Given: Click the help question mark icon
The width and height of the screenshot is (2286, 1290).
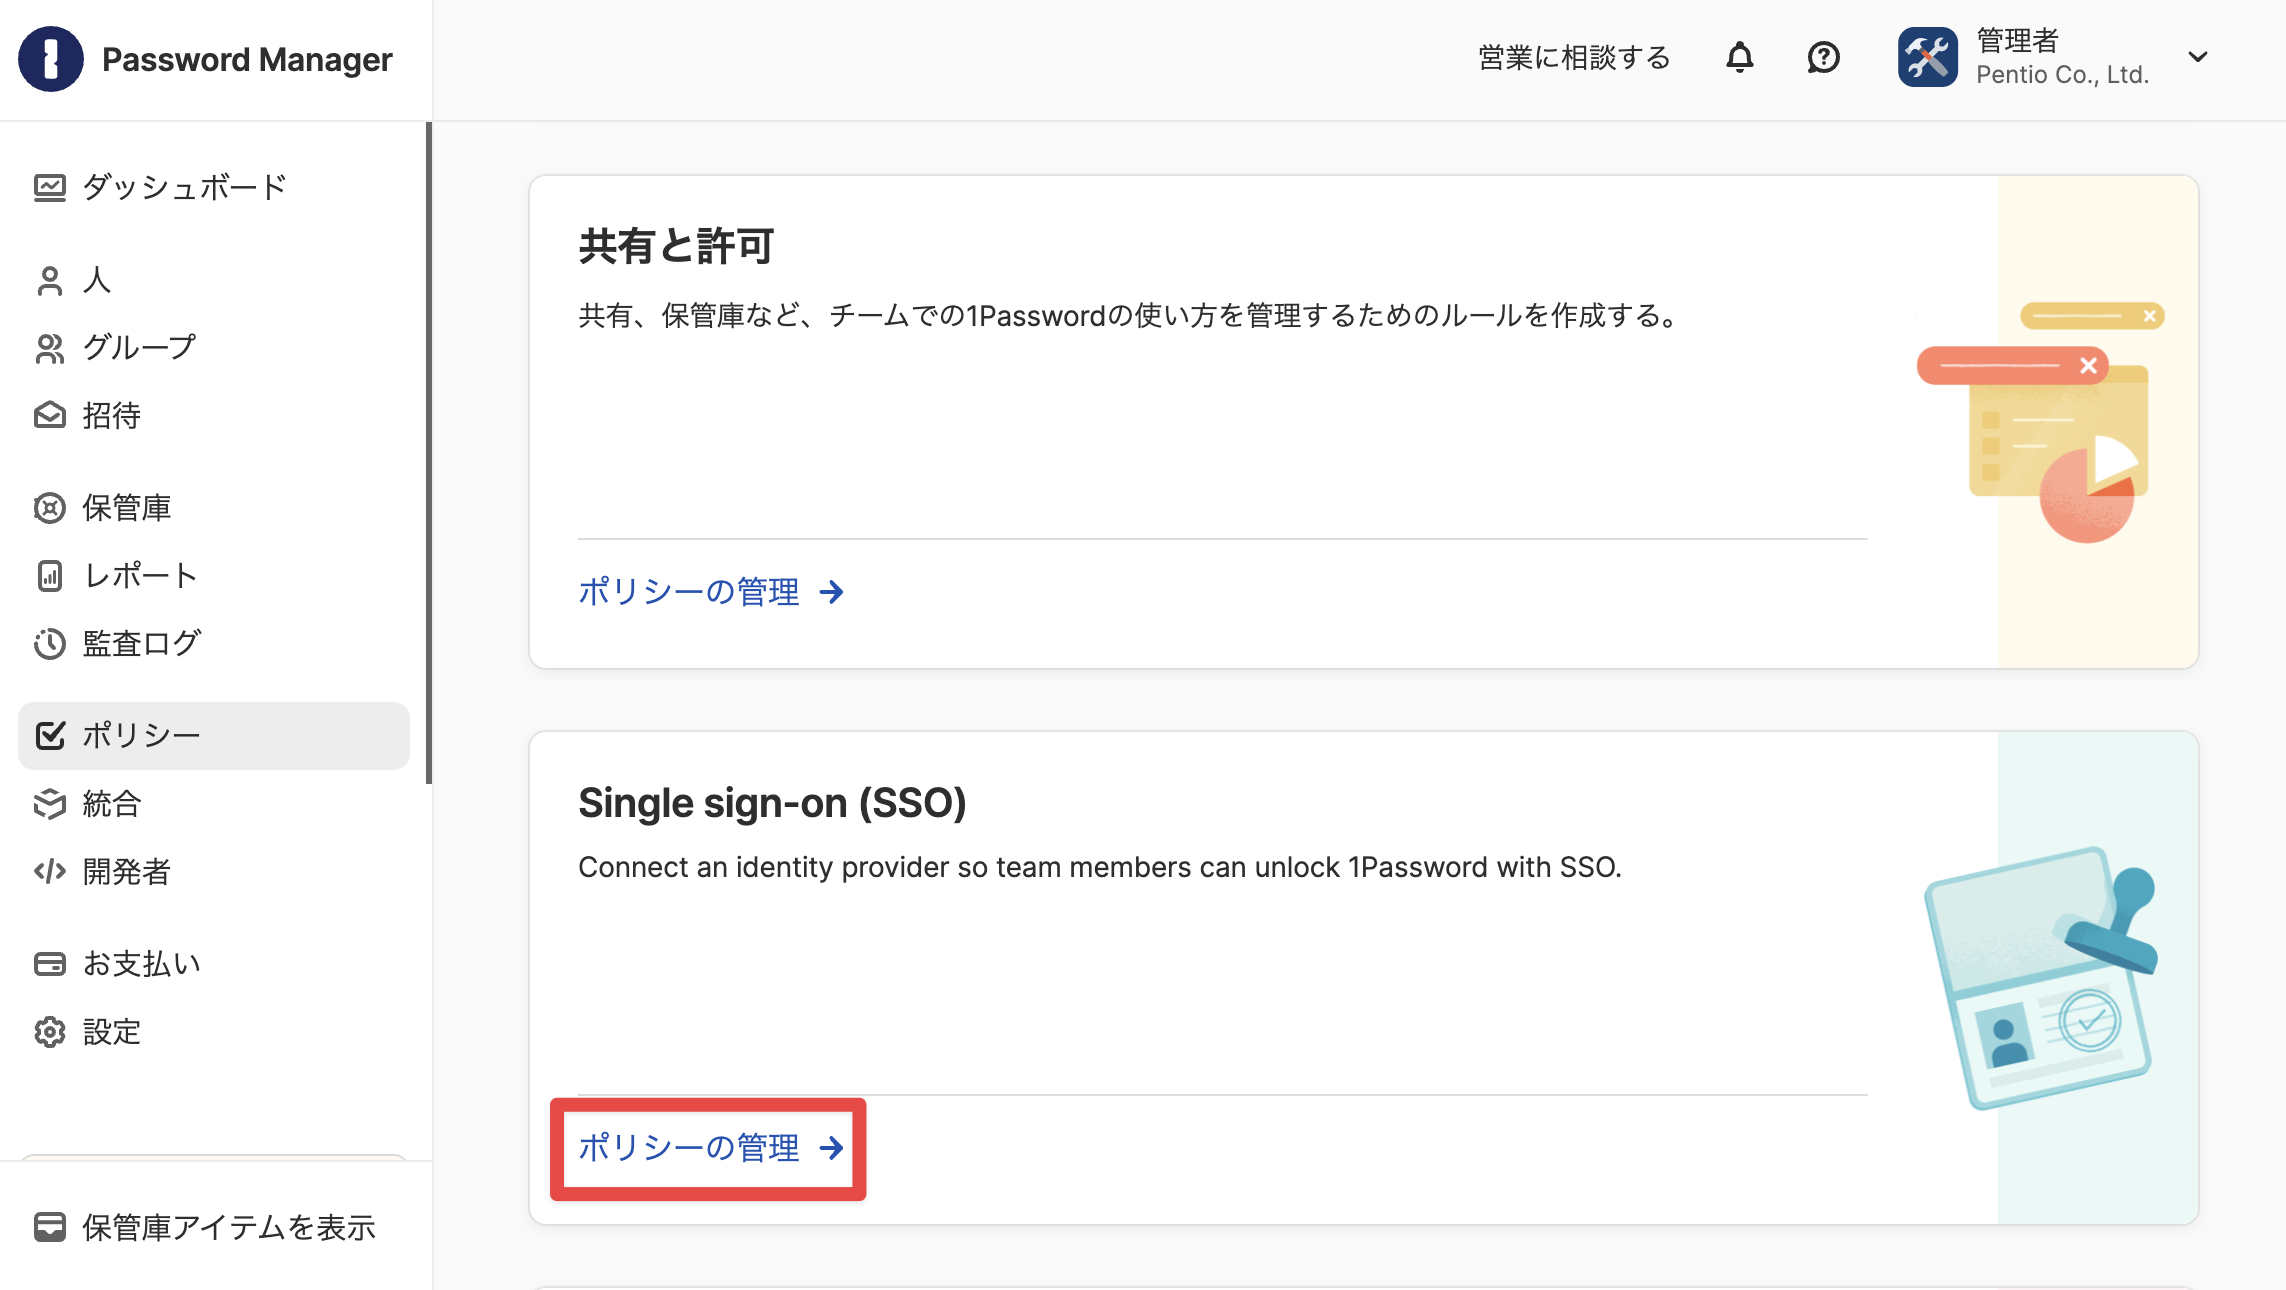Looking at the screenshot, I should point(1823,58).
